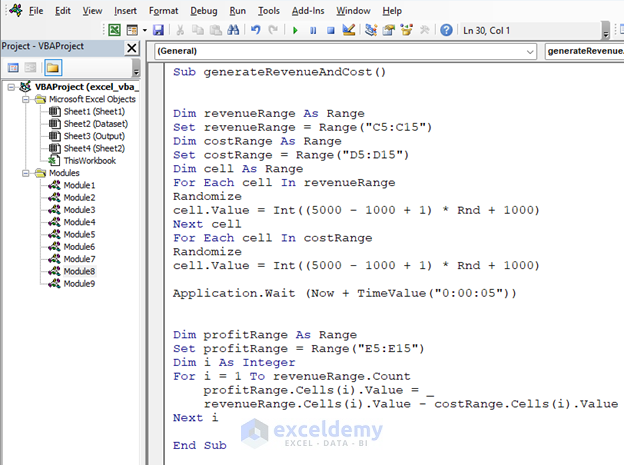
Task: Open Find with the binoculars icon
Action: pyautogui.click(x=233, y=30)
